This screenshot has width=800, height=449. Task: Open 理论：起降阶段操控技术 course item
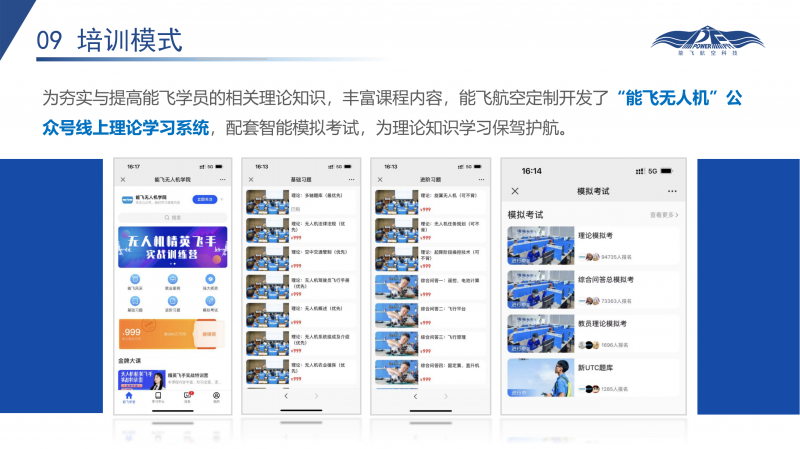click(x=430, y=259)
